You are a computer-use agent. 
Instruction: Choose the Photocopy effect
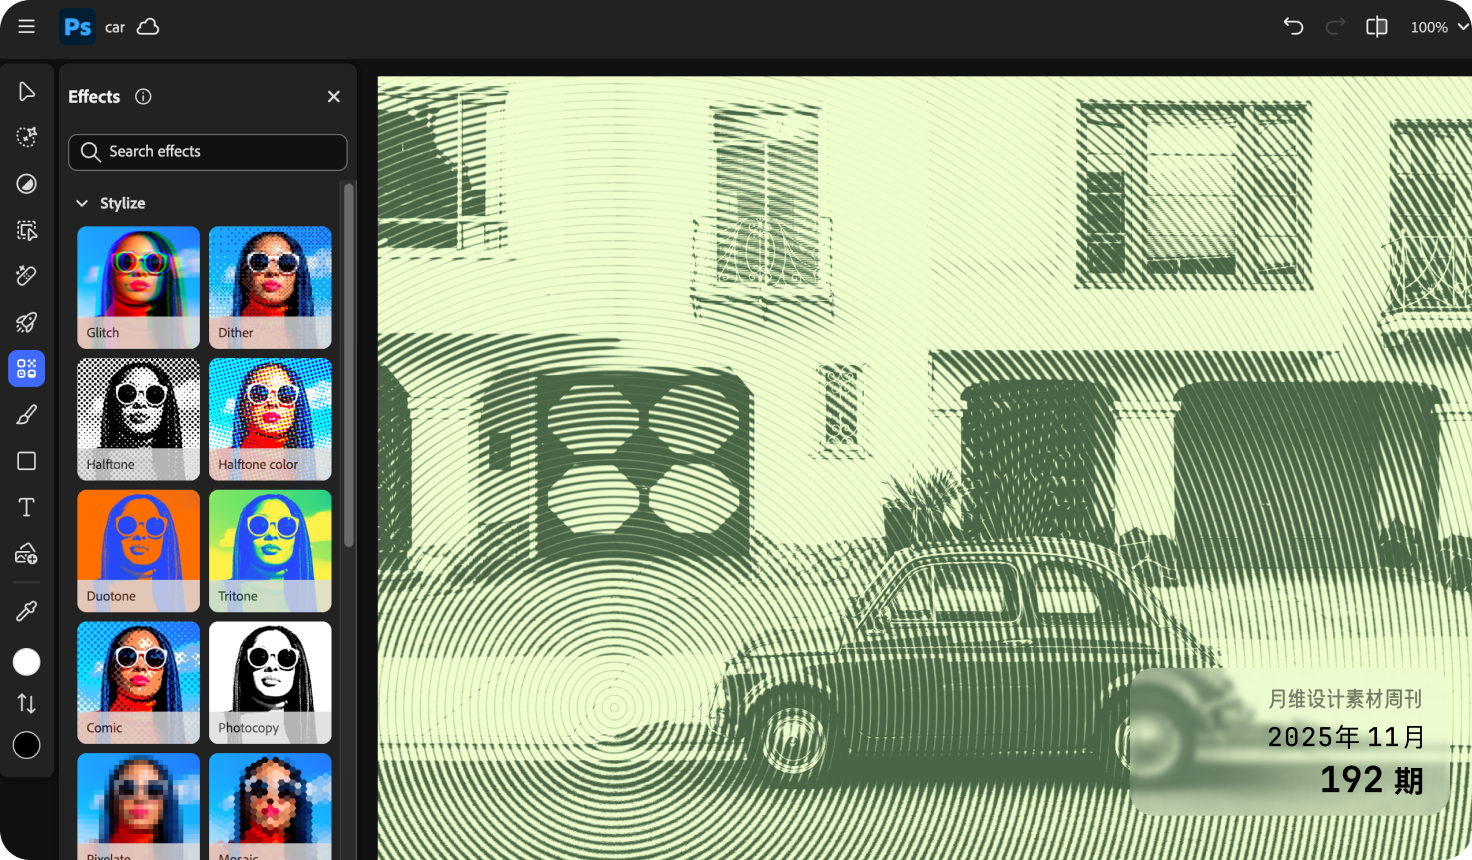(x=270, y=682)
